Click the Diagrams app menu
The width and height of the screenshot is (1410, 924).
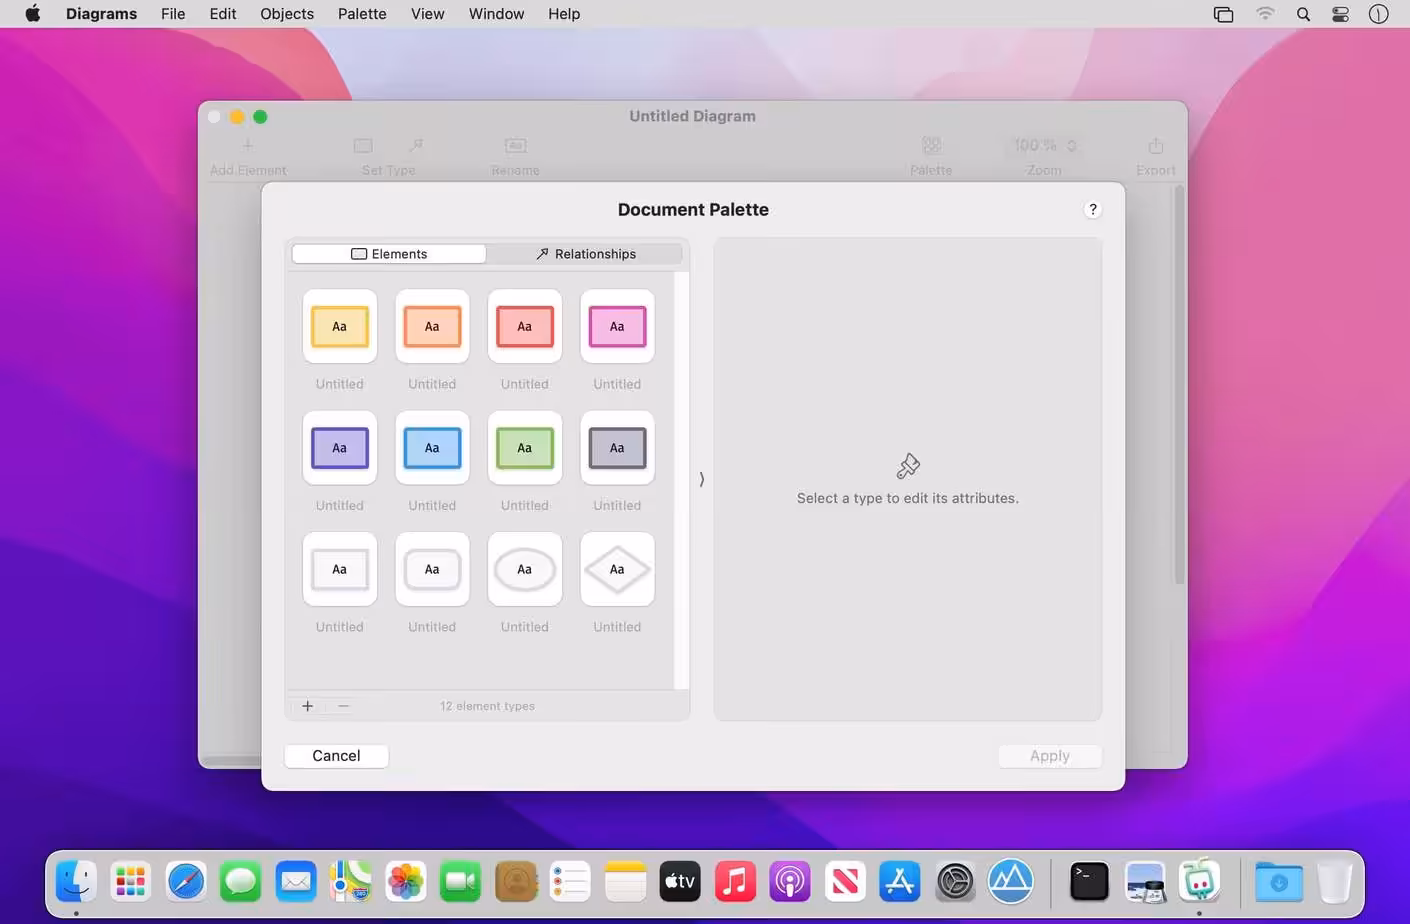click(101, 14)
